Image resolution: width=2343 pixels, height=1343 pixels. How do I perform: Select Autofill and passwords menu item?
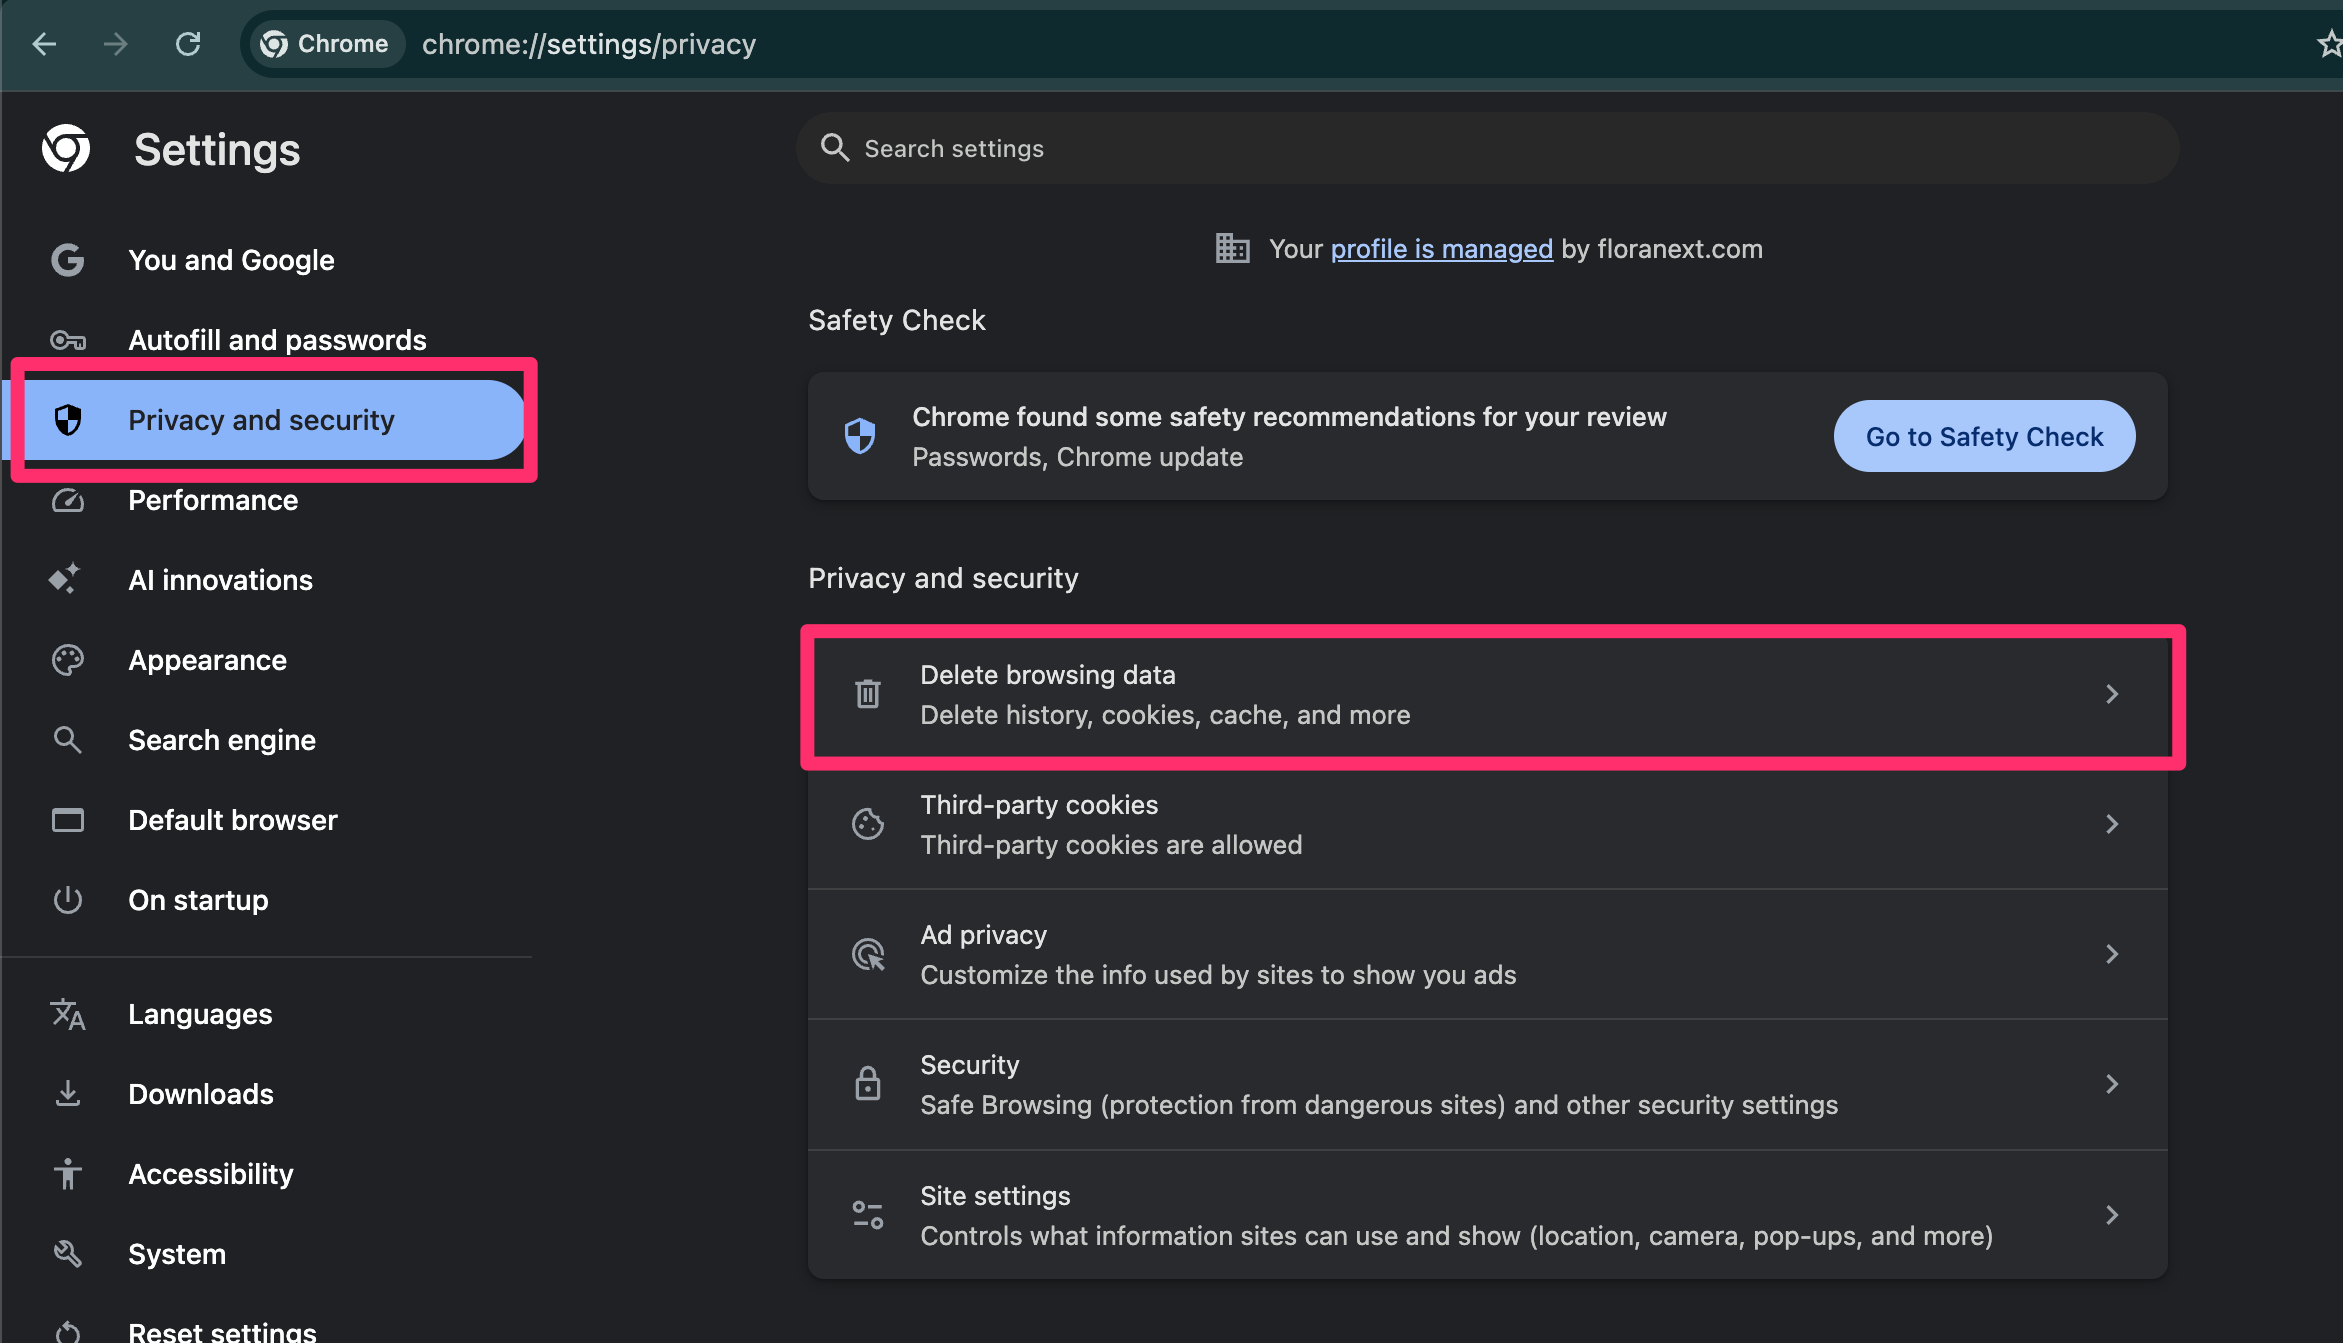point(277,340)
